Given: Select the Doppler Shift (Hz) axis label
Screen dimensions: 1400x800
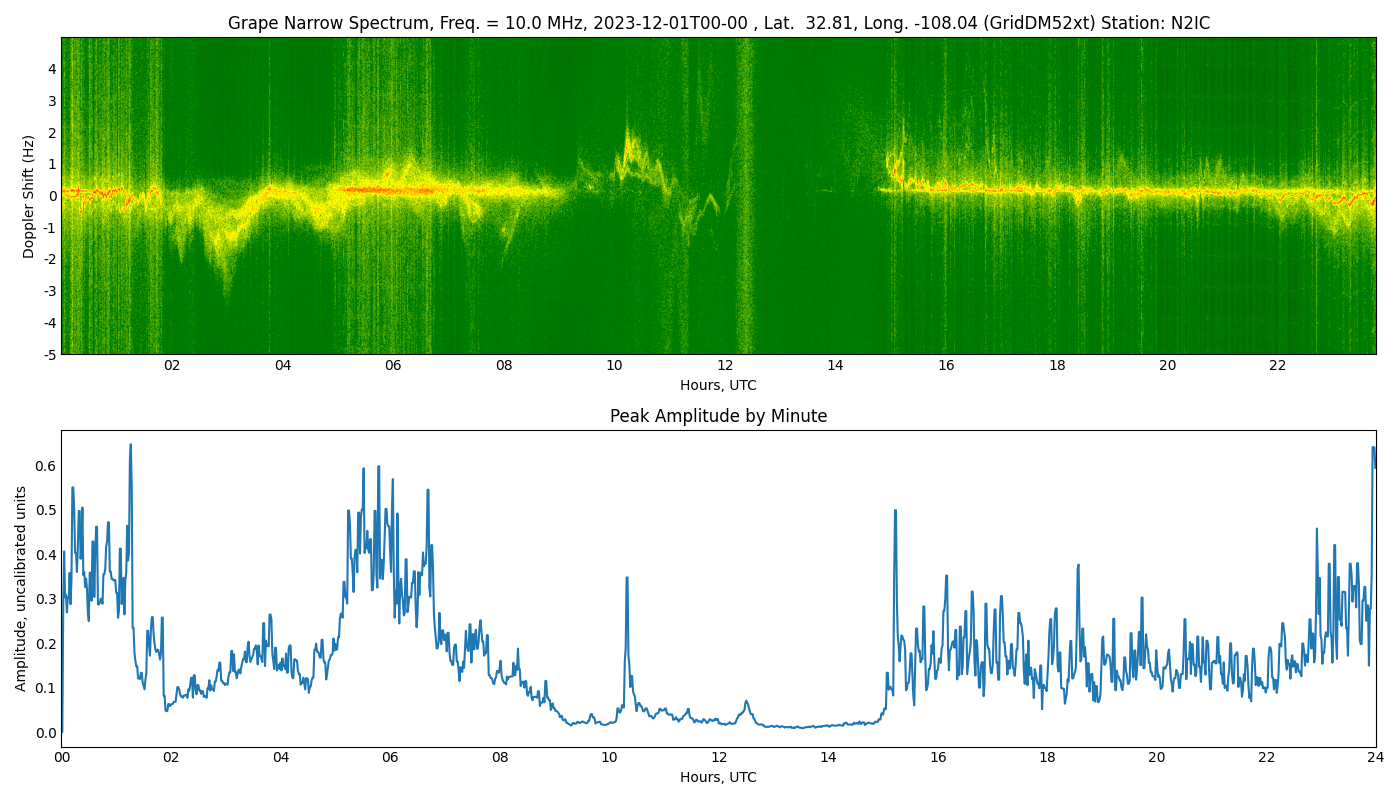Looking at the screenshot, I should pyautogui.click(x=29, y=196).
